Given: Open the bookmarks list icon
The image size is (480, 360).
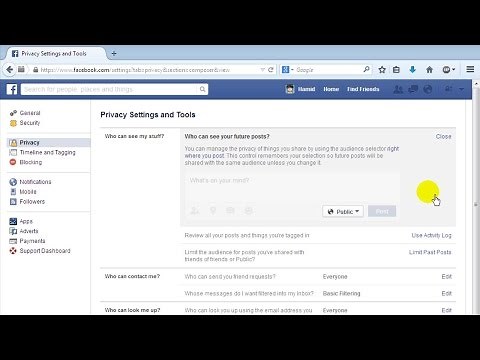Looking at the screenshot, I should (396, 69).
